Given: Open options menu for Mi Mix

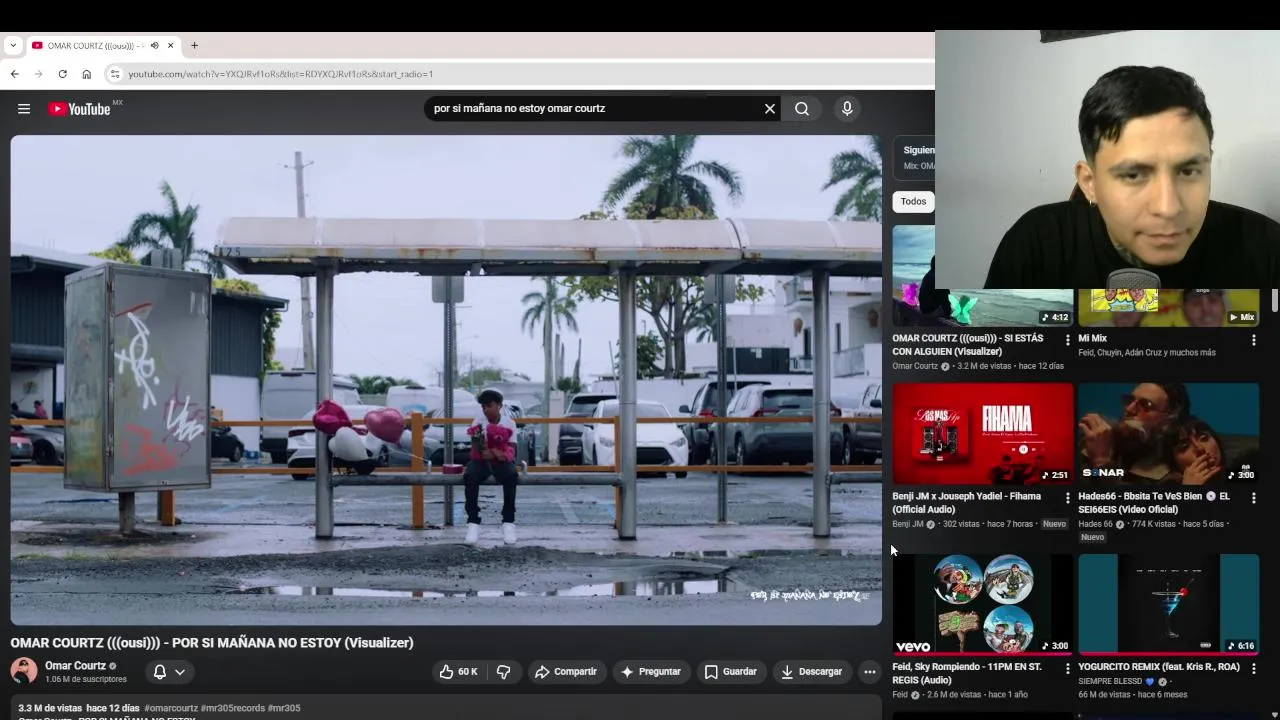Looking at the screenshot, I should (1254, 340).
